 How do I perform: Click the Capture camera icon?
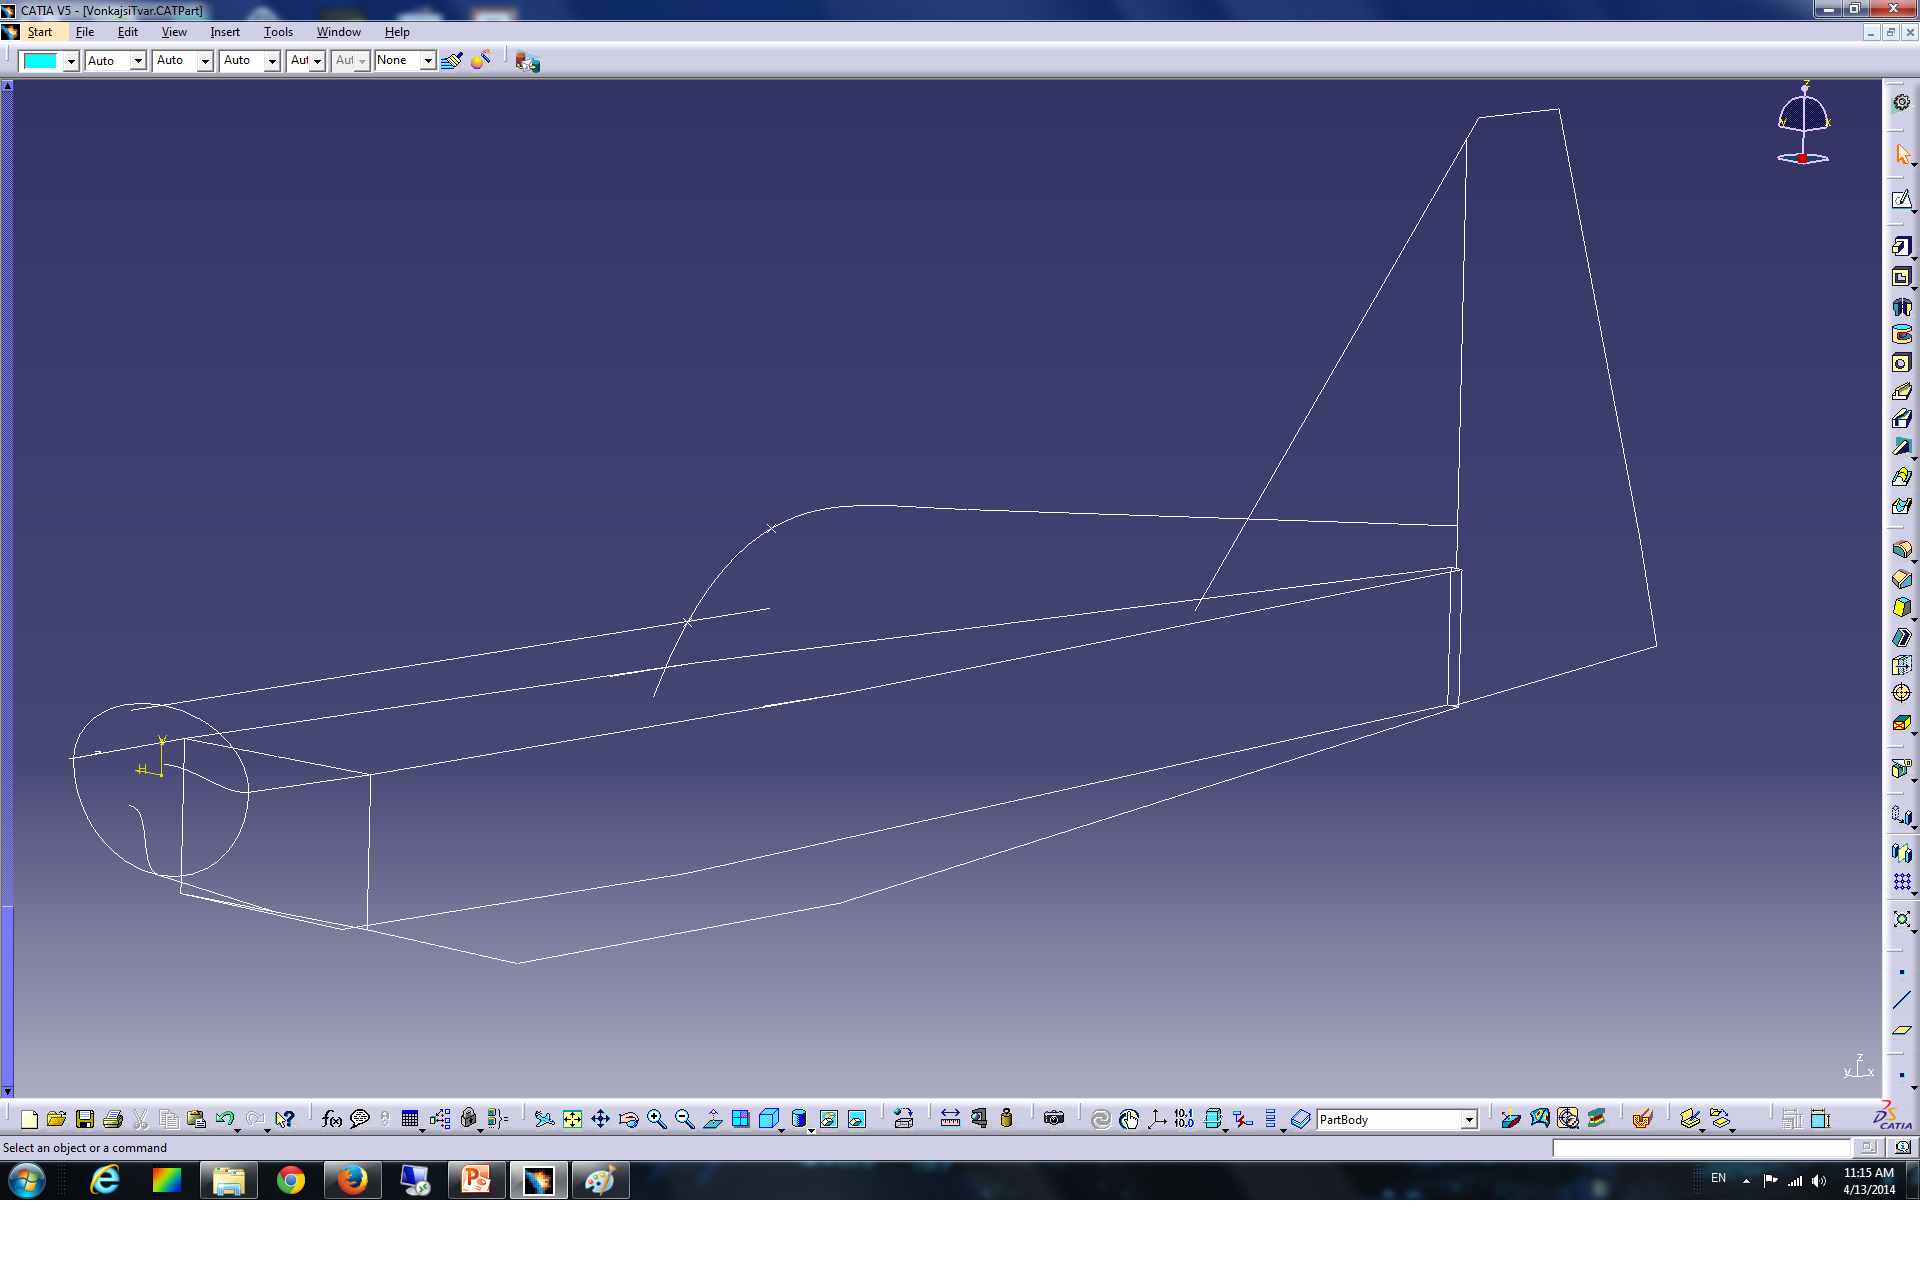point(1054,1119)
